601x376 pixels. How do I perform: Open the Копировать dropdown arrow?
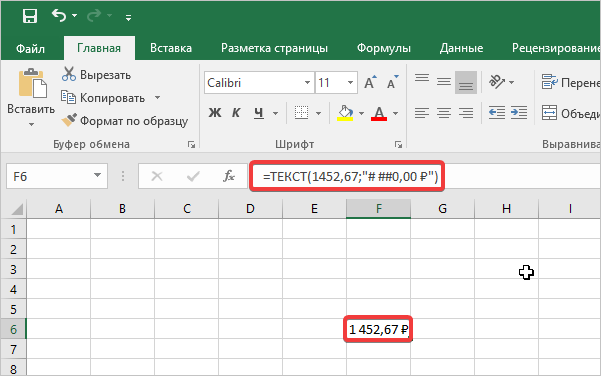pyautogui.click(x=158, y=98)
